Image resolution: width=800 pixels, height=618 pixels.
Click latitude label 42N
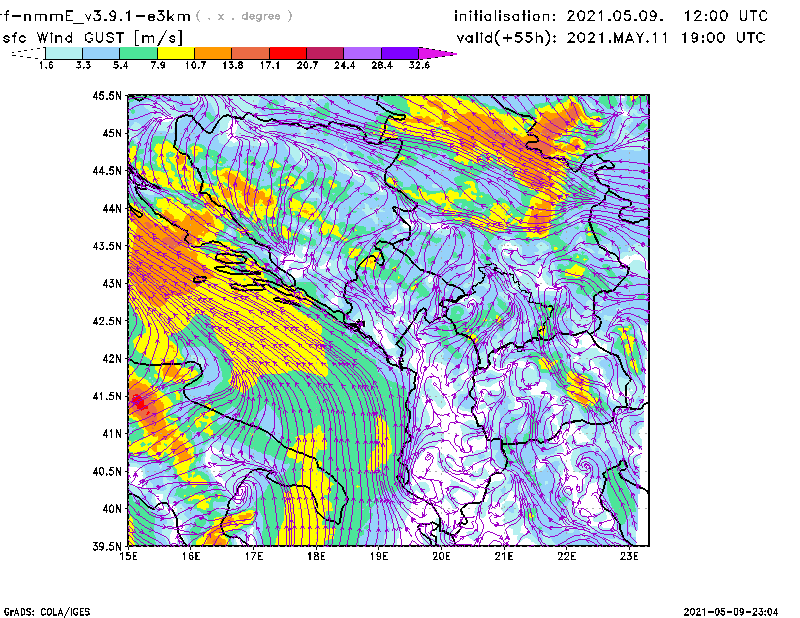(x=112, y=359)
